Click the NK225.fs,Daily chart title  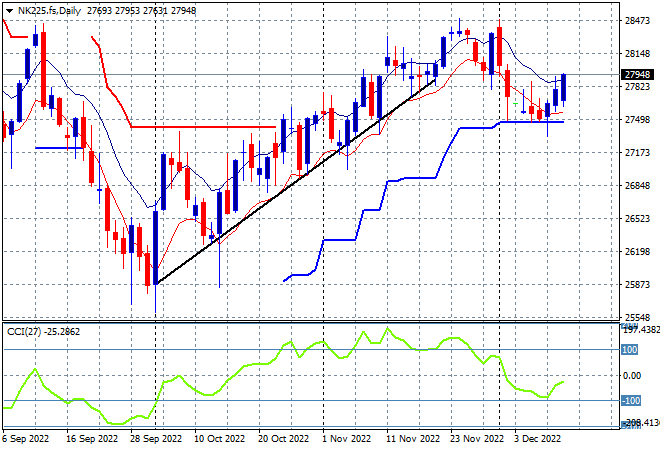pos(49,11)
